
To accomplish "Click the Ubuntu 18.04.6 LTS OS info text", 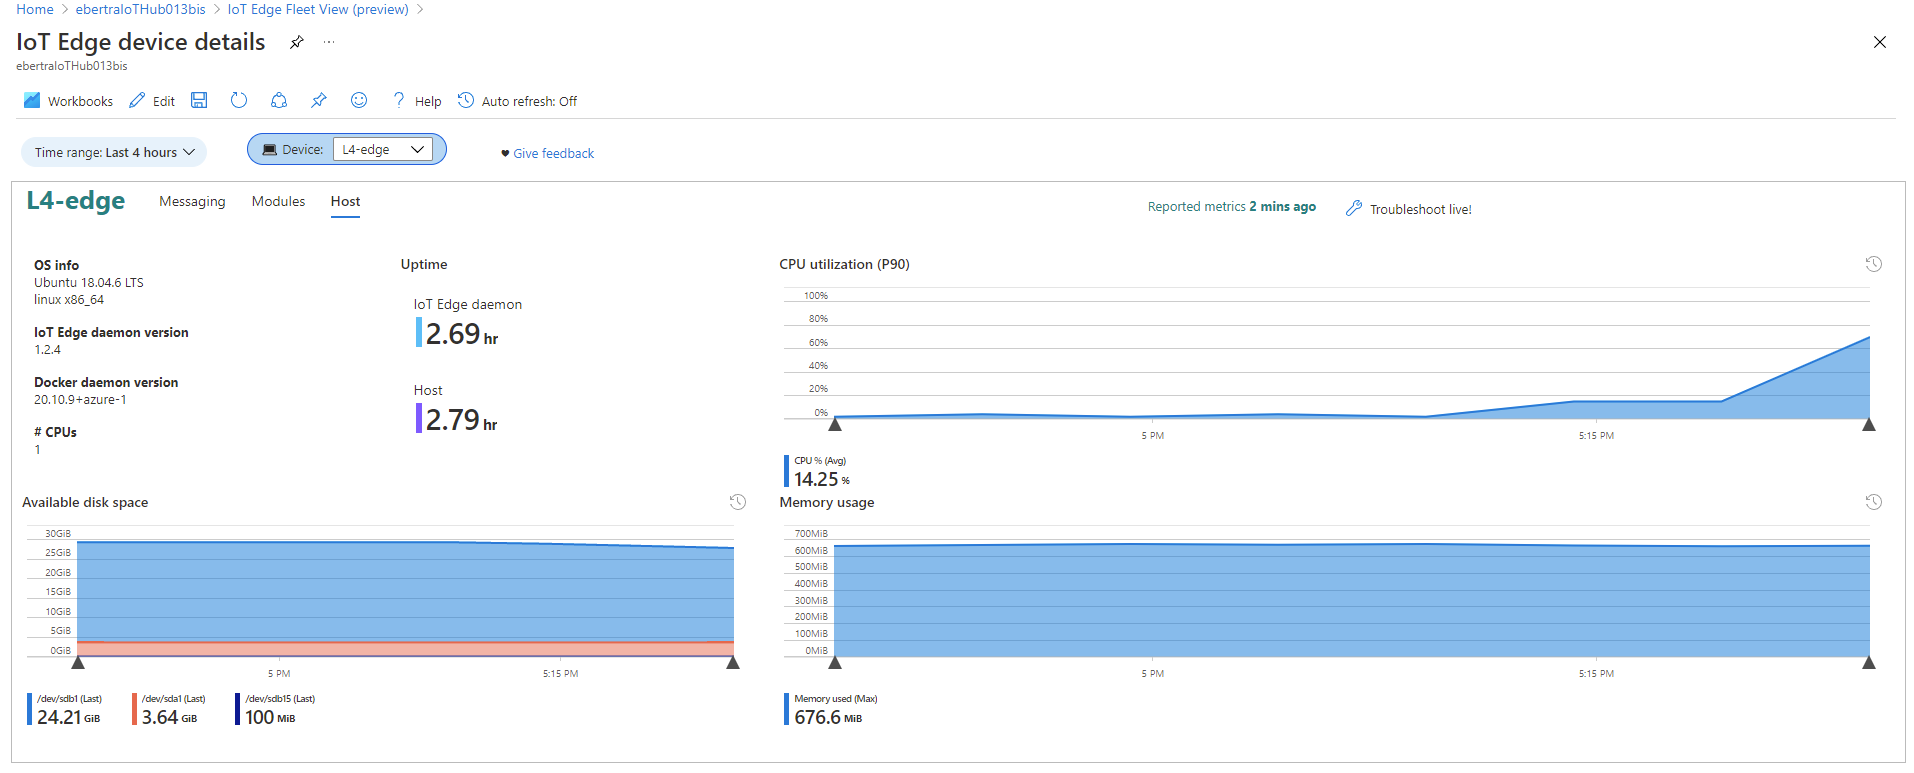I will pos(89,283).
